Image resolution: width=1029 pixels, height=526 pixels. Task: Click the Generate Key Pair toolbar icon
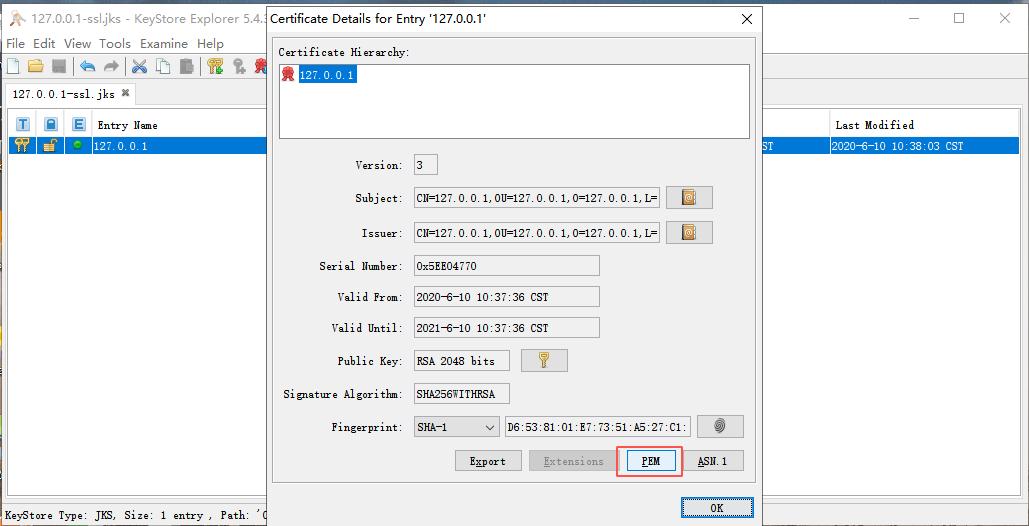[215, 66]
